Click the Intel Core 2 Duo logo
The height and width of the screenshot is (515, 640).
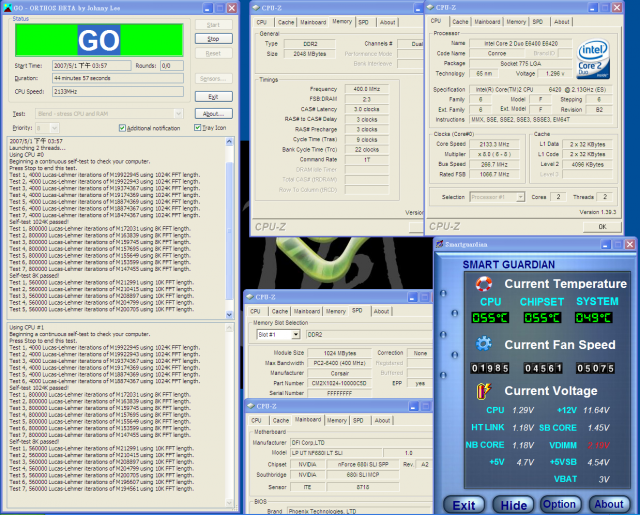point(593,60)
